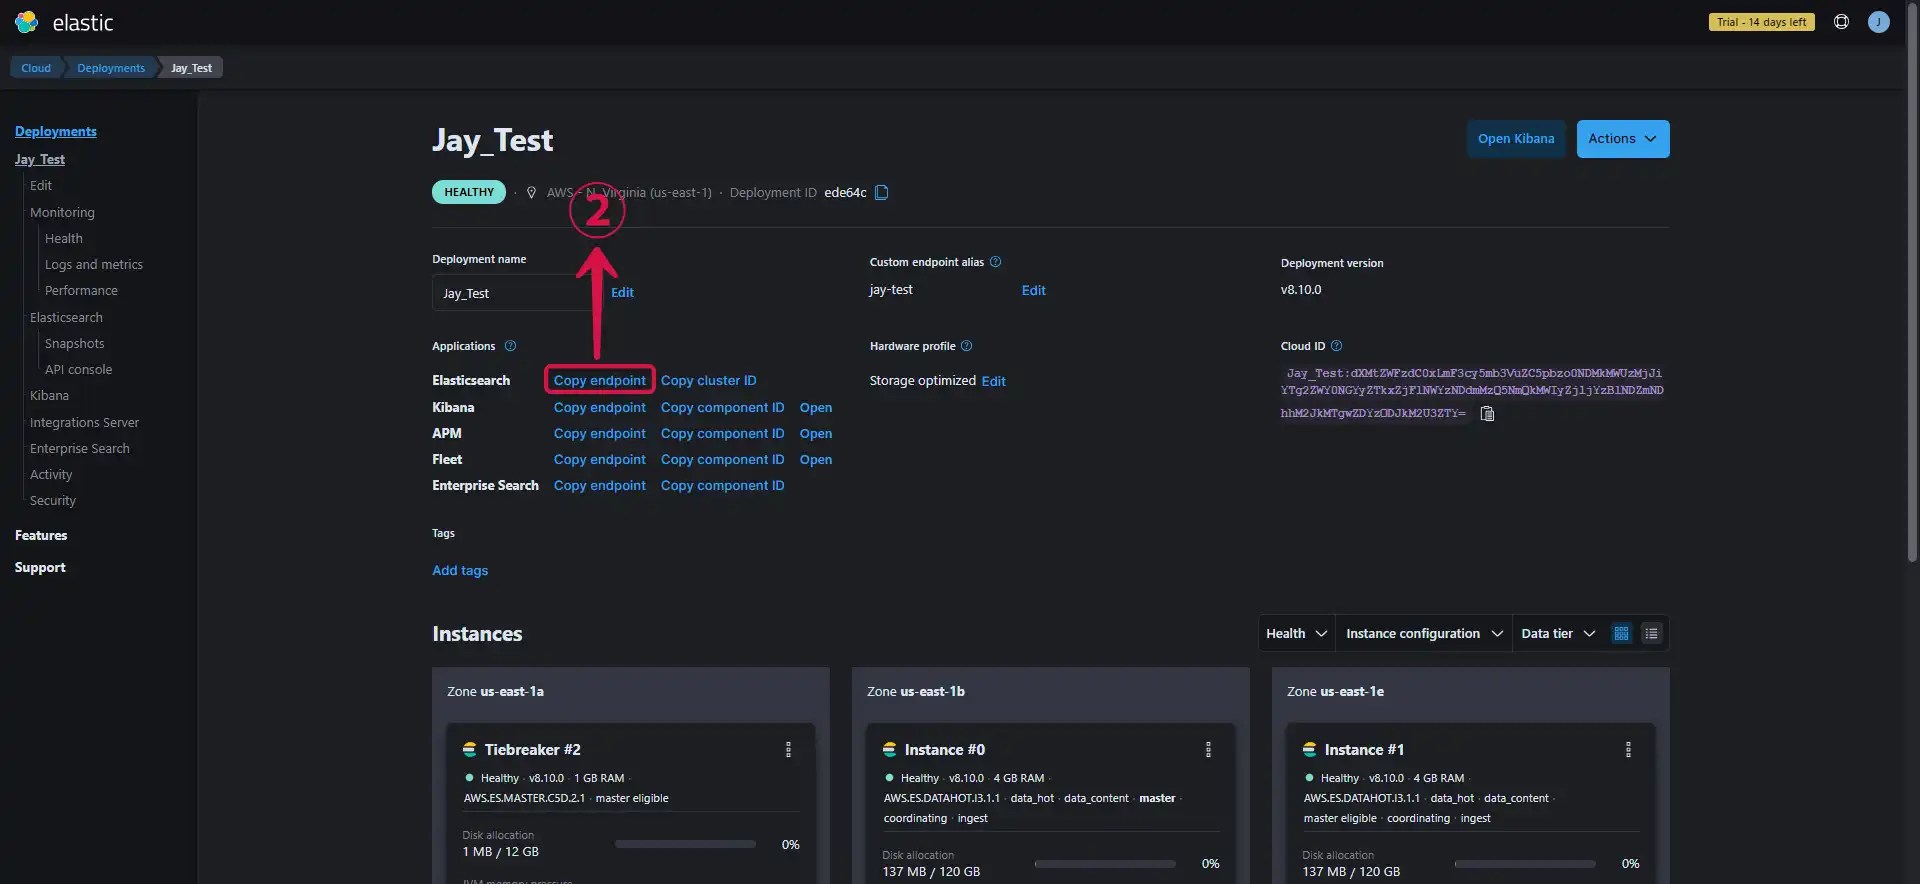Expand the Actions dropdown
Screen dimensions: 1920x884
[1622, 139]
